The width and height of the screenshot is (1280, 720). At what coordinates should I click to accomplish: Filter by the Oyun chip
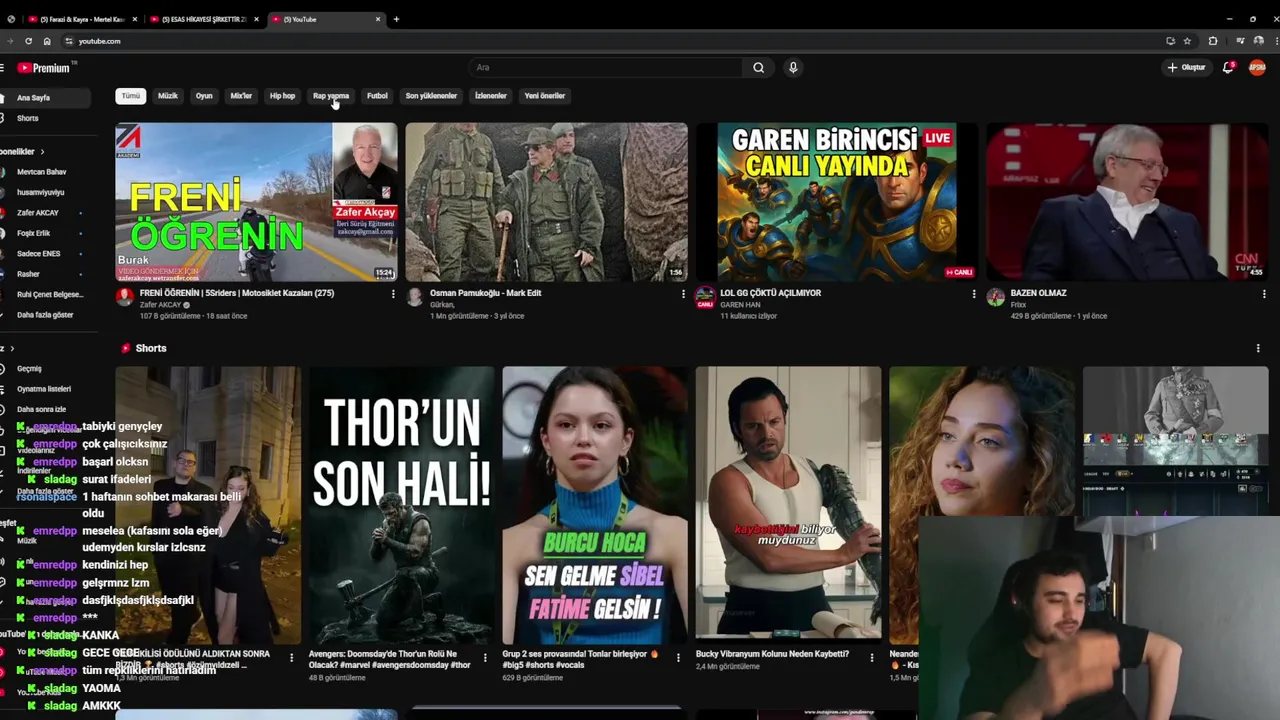(204, 96)
